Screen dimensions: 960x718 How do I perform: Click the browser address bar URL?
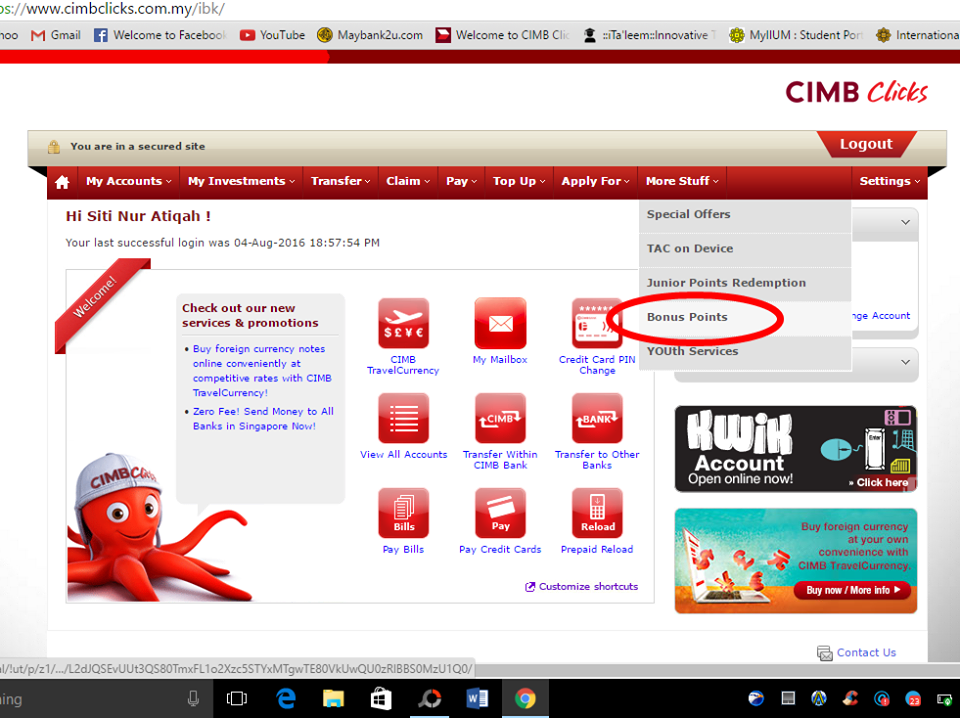tap(113, 9)
